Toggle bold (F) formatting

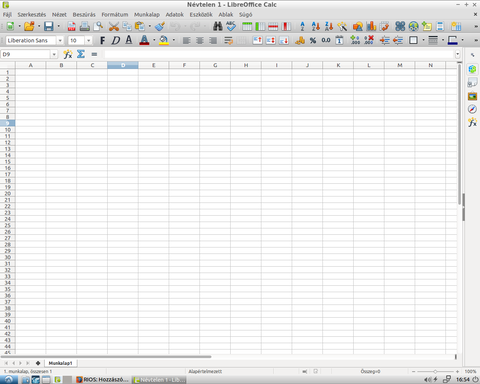point(102,40)
